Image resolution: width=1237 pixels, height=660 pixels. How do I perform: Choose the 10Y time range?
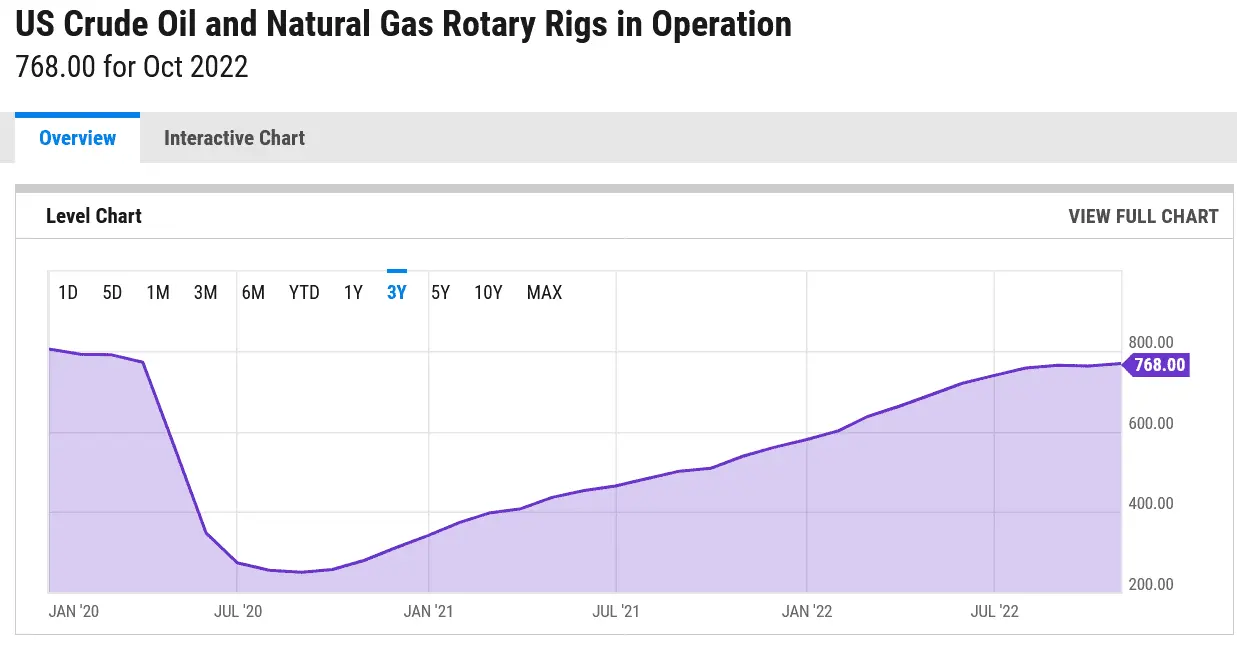(x=488, y=293)
